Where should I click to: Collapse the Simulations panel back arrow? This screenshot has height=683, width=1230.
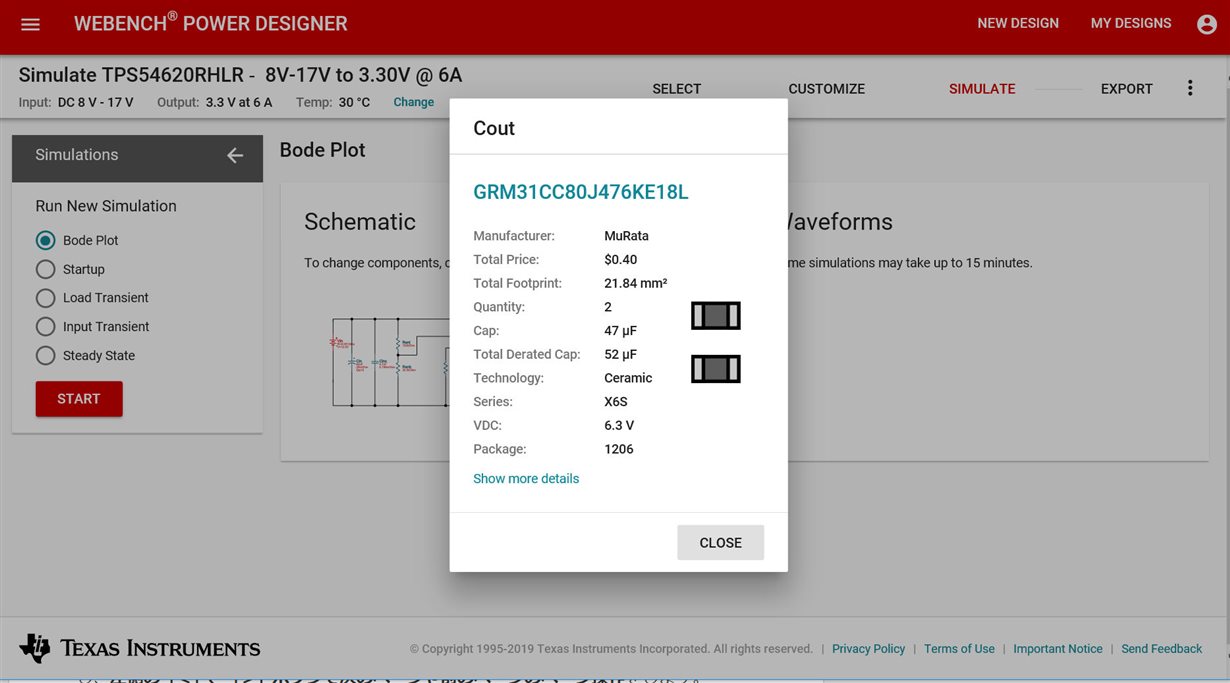click(x=235, y=155)
